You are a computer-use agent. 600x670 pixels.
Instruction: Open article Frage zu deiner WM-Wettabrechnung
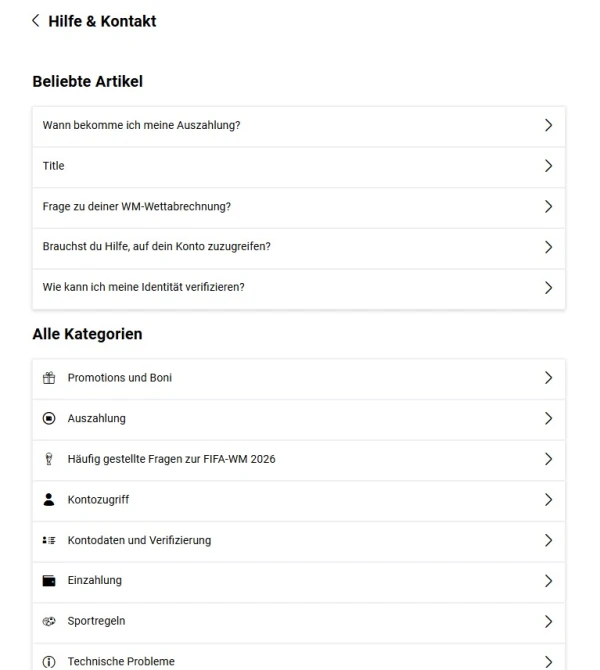[x=299, y=207]
